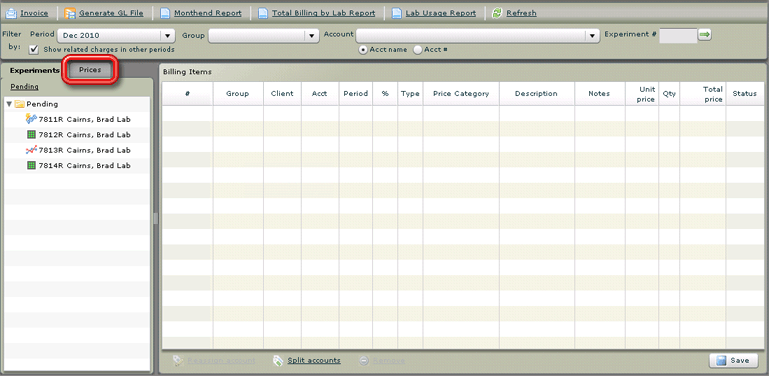
Task: Click the Status column header
Action: (744, 94)
